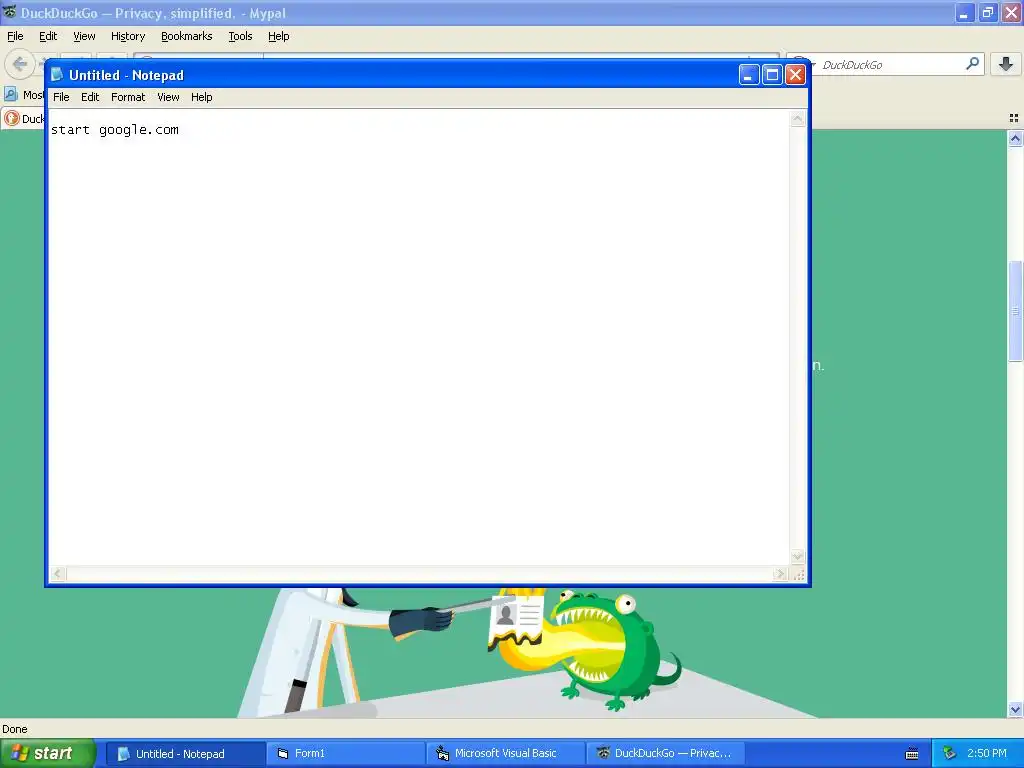Image resolution: width=1024 pixels, height=768 pixels.
Task: Open the Mypal browser's Edit menu
Action: click(48, 37)
